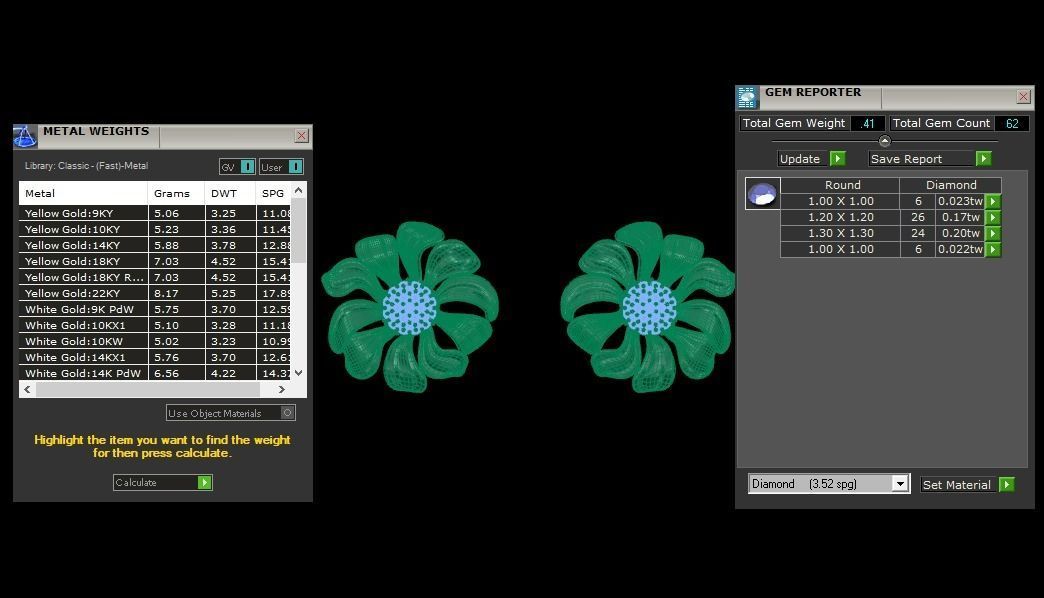This screenshot has height=598, width=1044.
Task: Toggle the User library switch
Action: 296,166
